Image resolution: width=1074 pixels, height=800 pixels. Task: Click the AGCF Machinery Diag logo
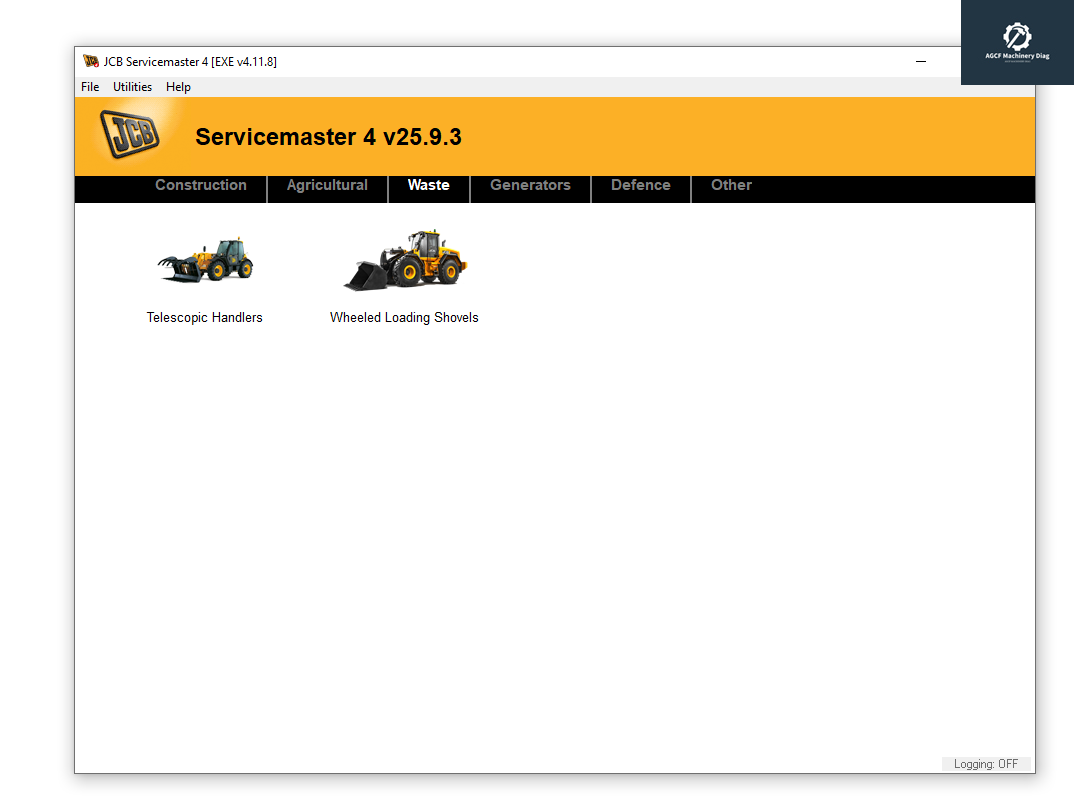pyautogui.click(x=1017, y=42)
